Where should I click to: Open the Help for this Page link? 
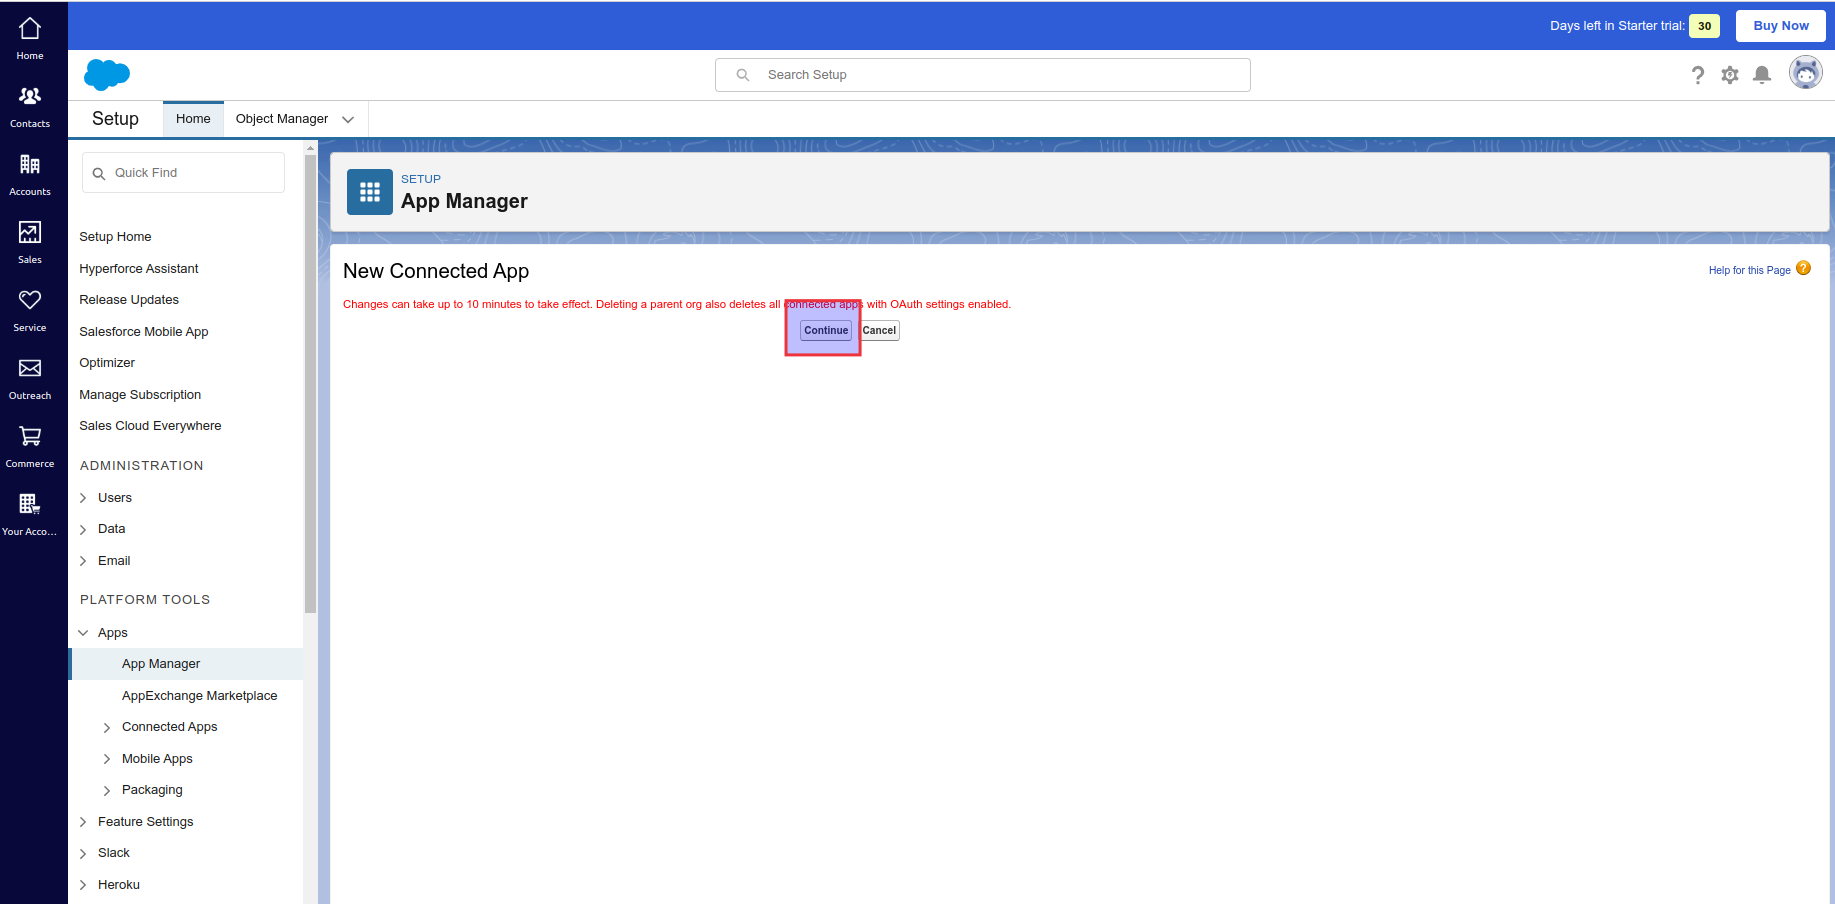(x=1749, y=270)
